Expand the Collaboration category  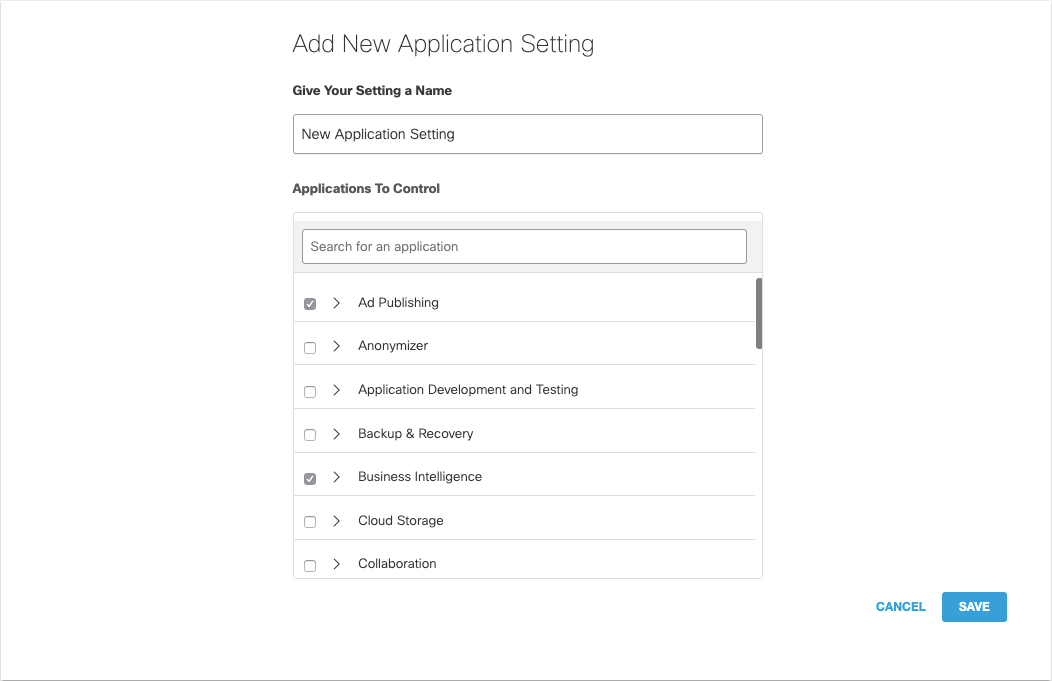point(336,564)
